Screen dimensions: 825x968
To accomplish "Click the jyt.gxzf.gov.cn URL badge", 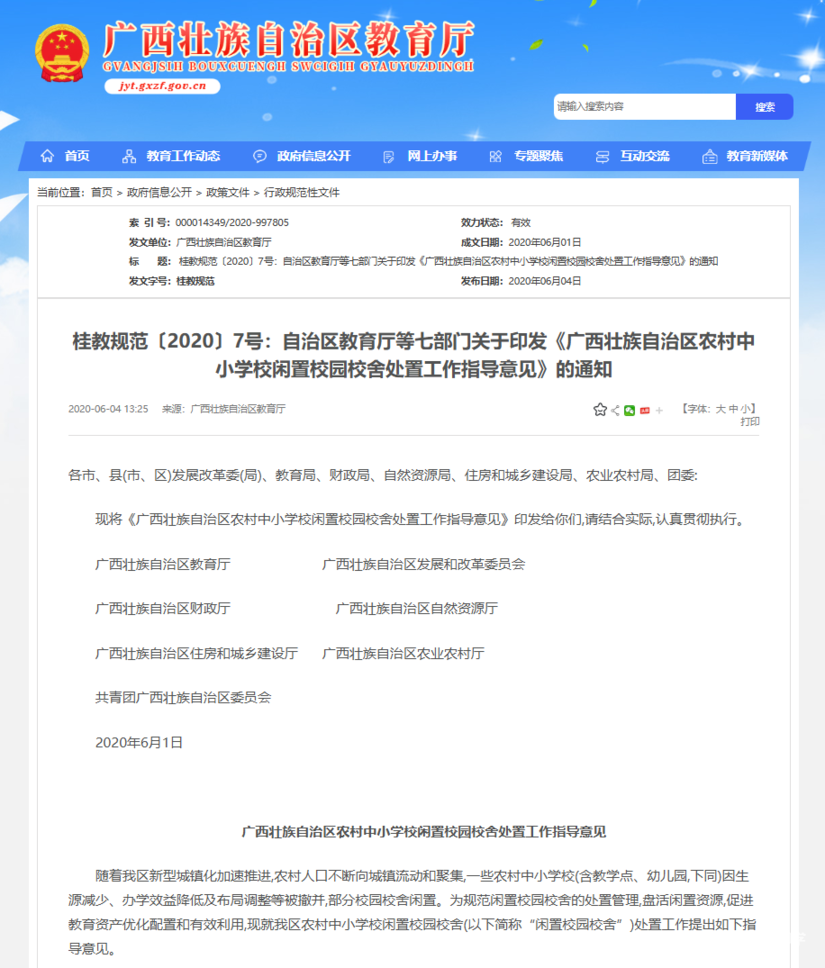I will pos(162,86).
